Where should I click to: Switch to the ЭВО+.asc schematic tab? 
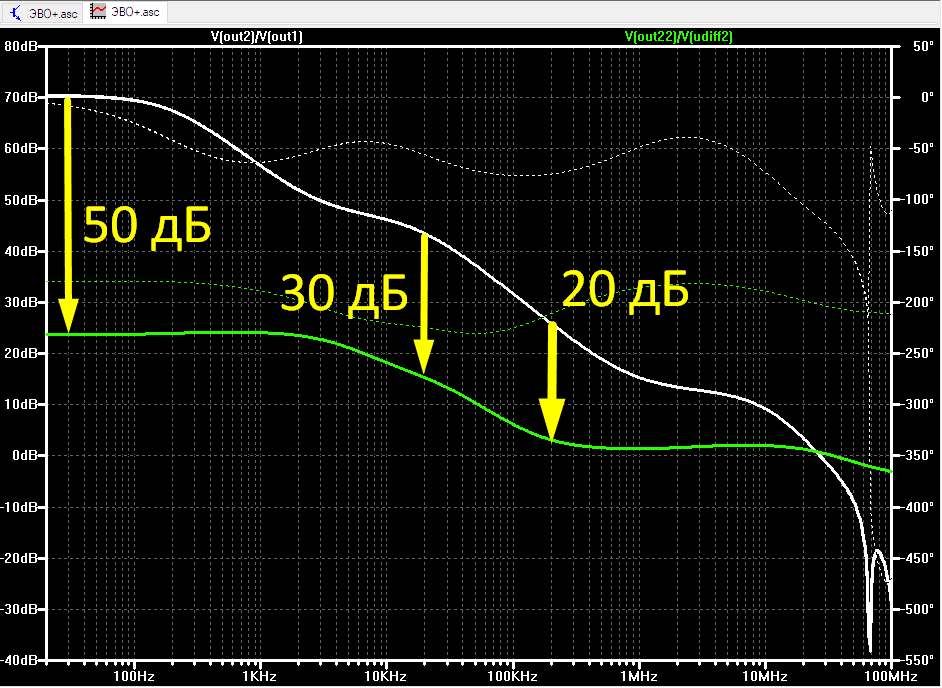(43, 12)
